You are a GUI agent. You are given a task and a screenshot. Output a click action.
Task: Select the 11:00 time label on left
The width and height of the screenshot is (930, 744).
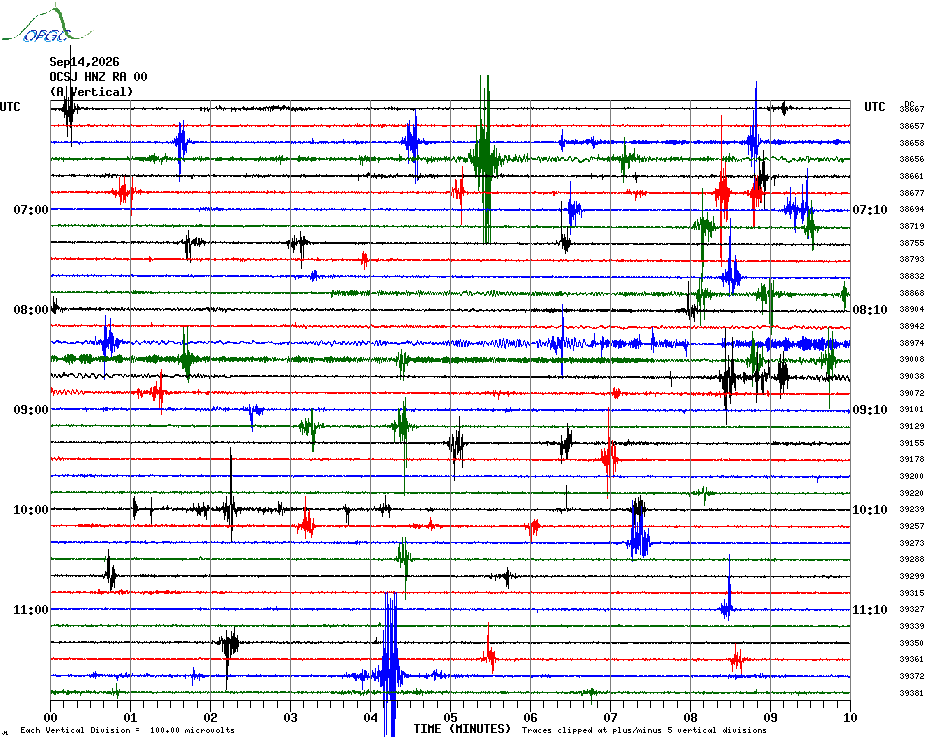tap(31, 610)
